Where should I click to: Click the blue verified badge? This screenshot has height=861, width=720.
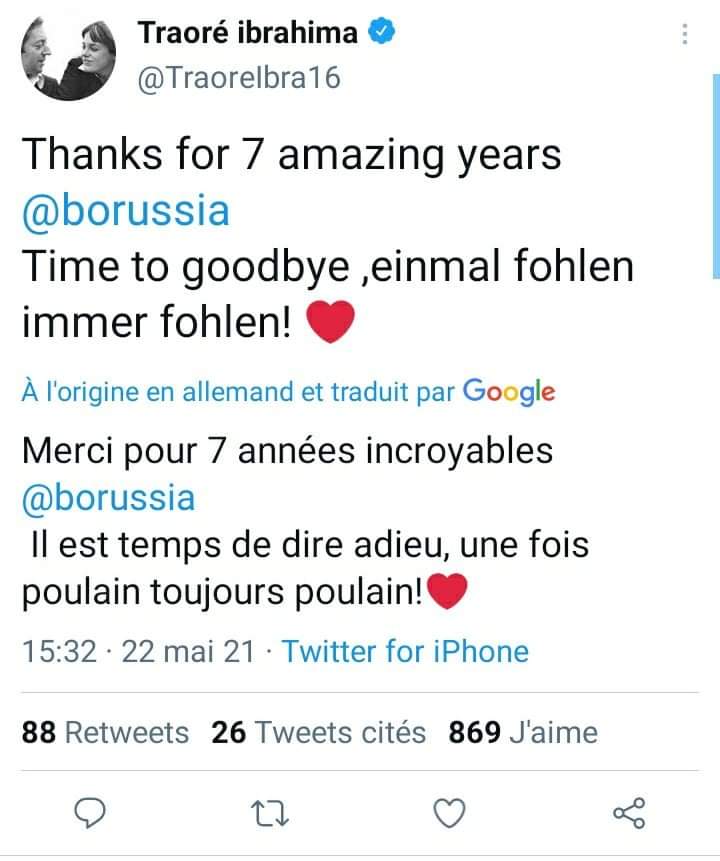click(x=381, y=34)
